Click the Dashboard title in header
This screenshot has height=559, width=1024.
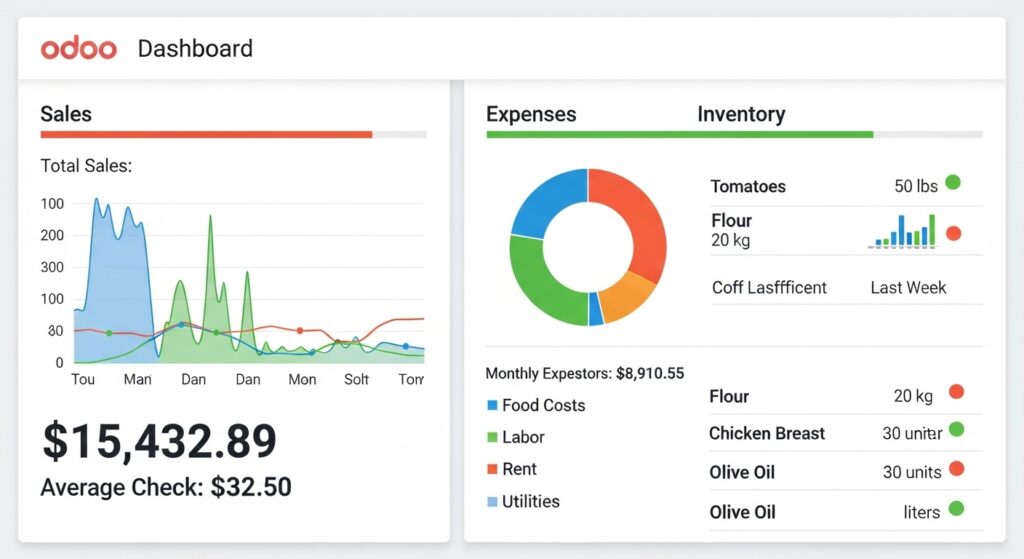coord(195,48)
